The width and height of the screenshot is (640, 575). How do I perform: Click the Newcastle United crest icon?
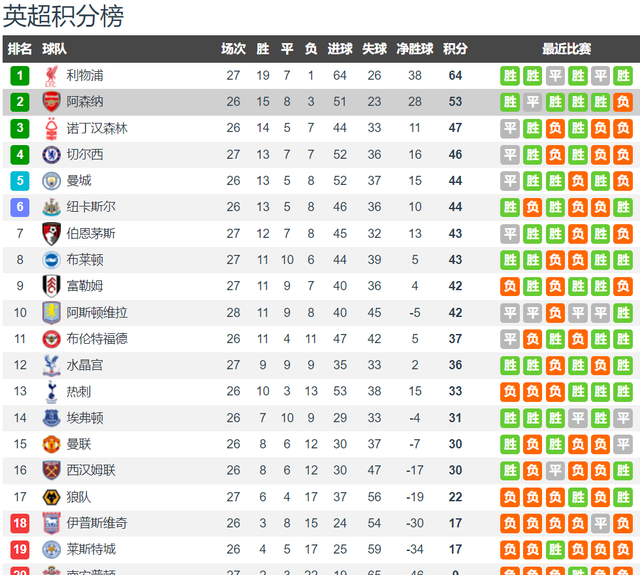coord(51,207)
